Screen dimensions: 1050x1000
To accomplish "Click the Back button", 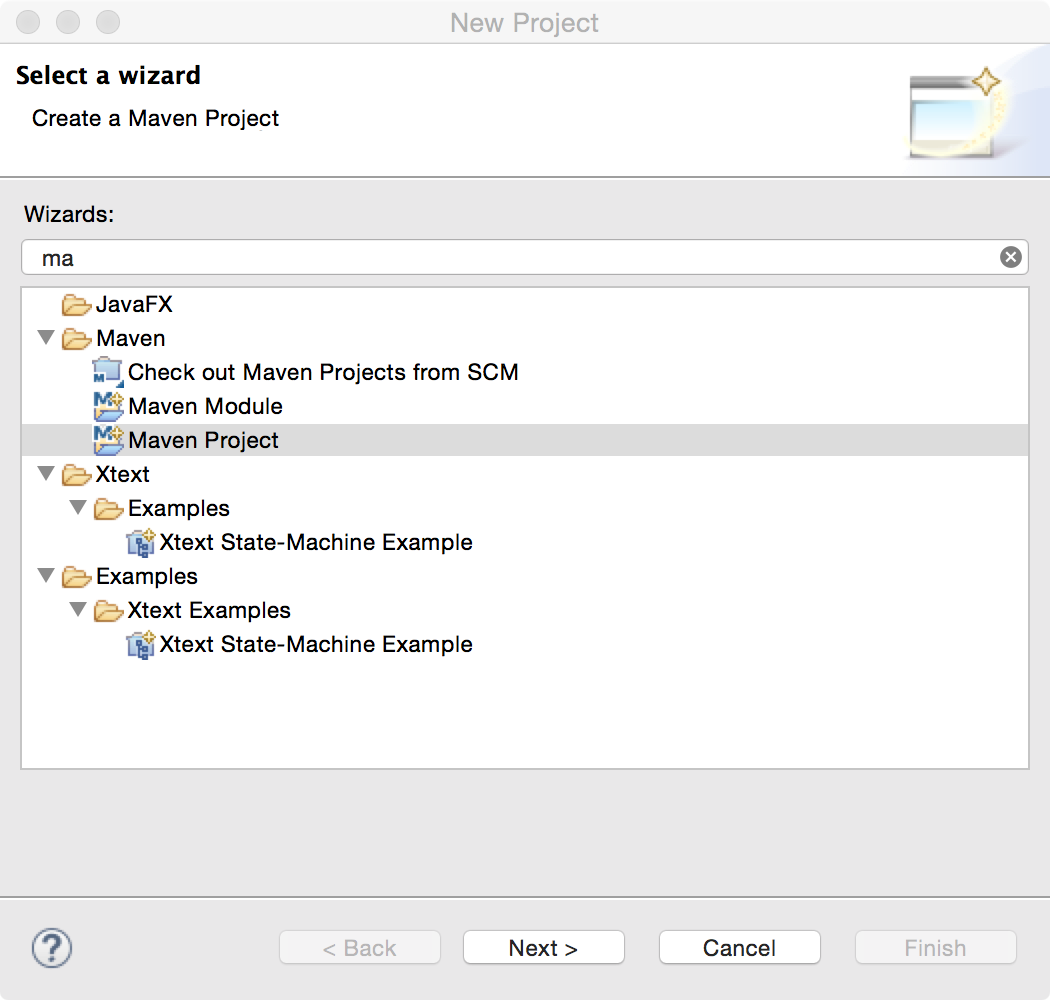I will (x=360, y=947).
